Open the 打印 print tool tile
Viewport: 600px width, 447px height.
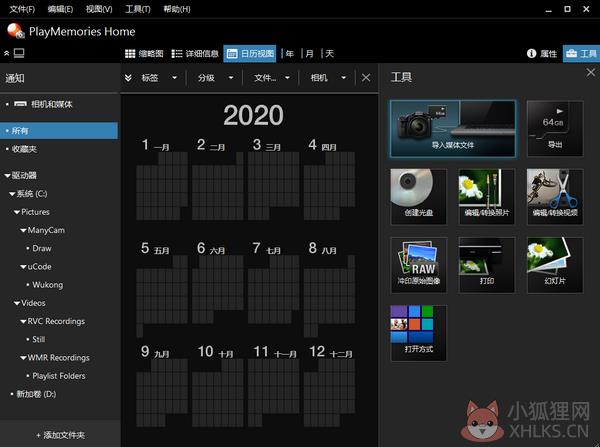click(487, 265)
